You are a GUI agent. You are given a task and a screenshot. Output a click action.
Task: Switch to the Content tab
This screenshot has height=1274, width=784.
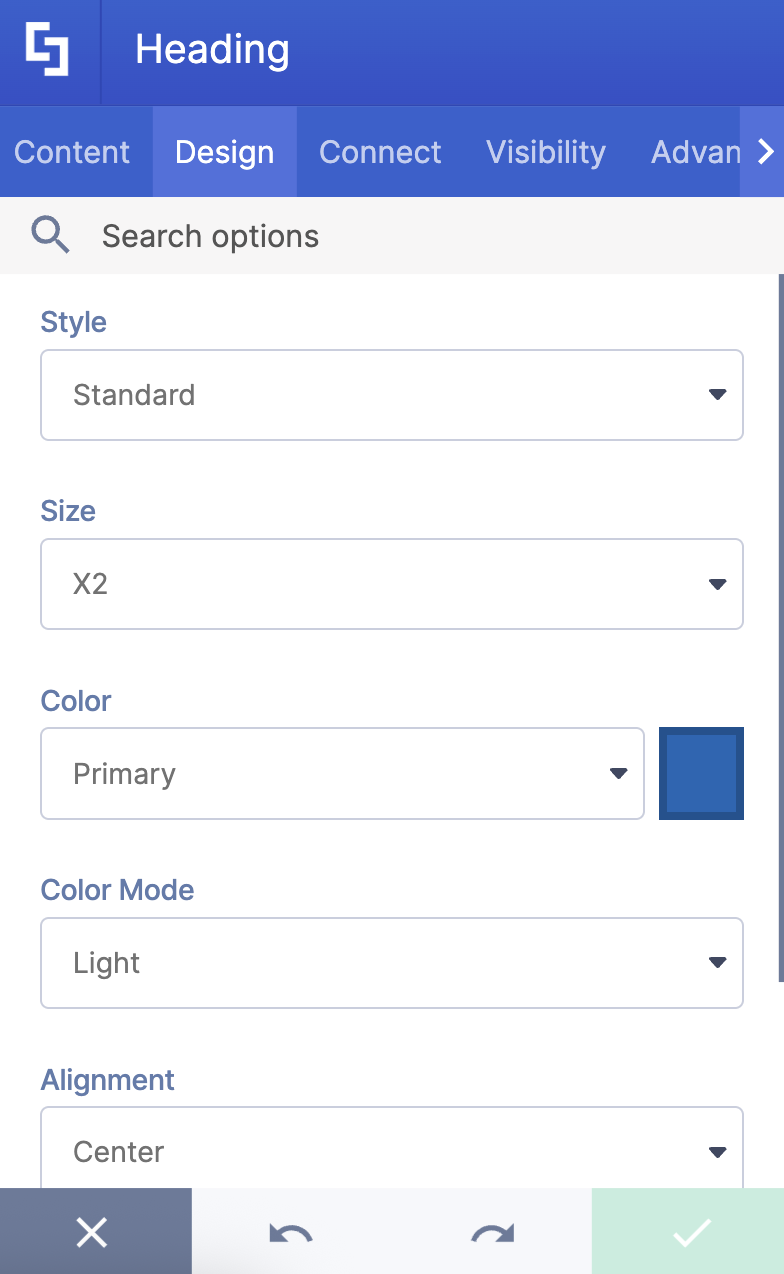(71, 152)
